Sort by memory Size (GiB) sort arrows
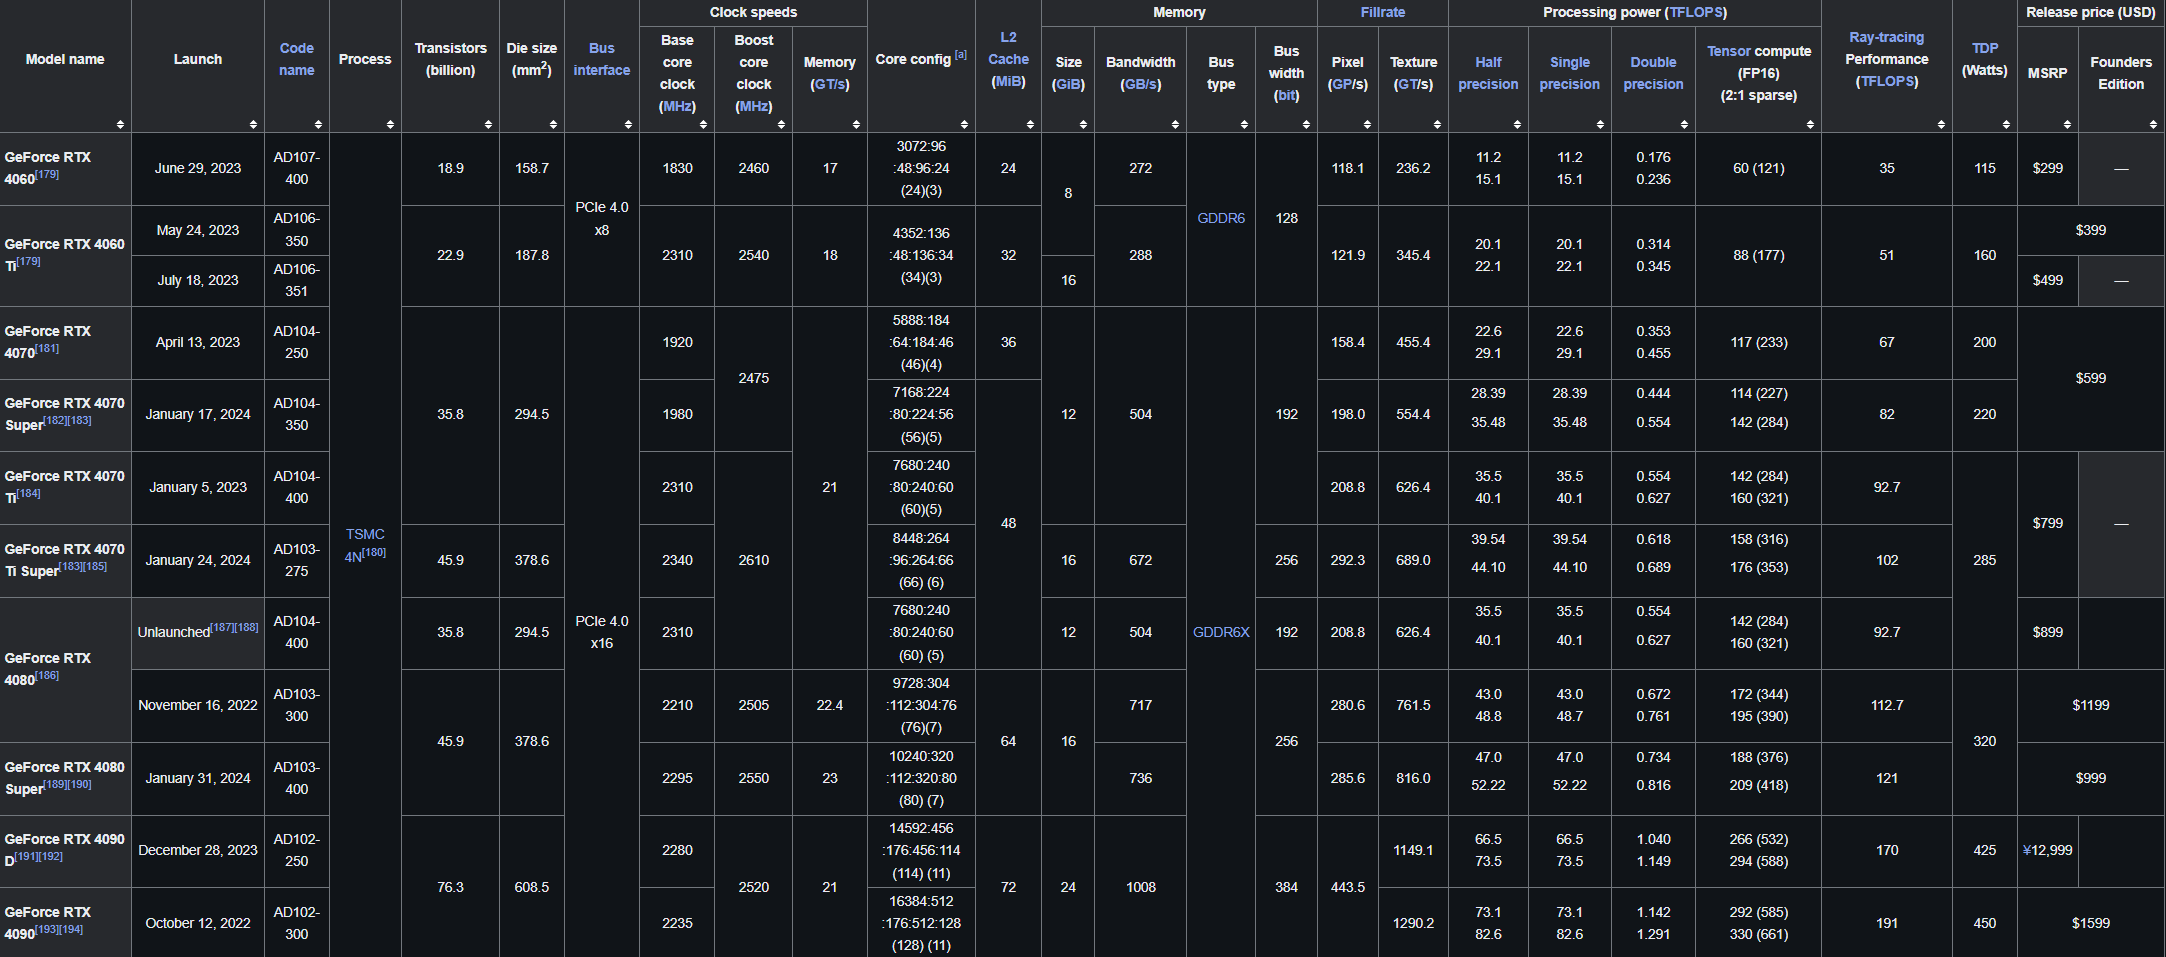Viewport: 2166px width, 957px height. [x=1083, y=124]
